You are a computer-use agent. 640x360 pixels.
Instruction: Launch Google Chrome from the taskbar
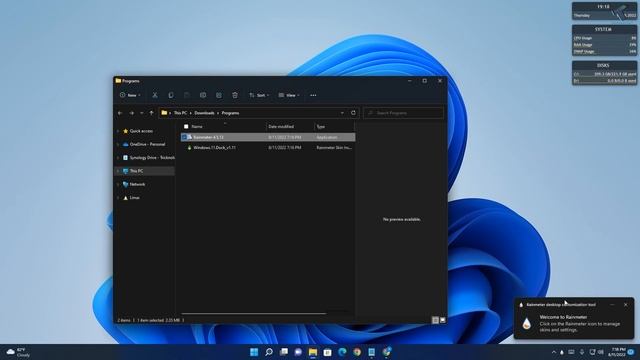click(357, 352)
